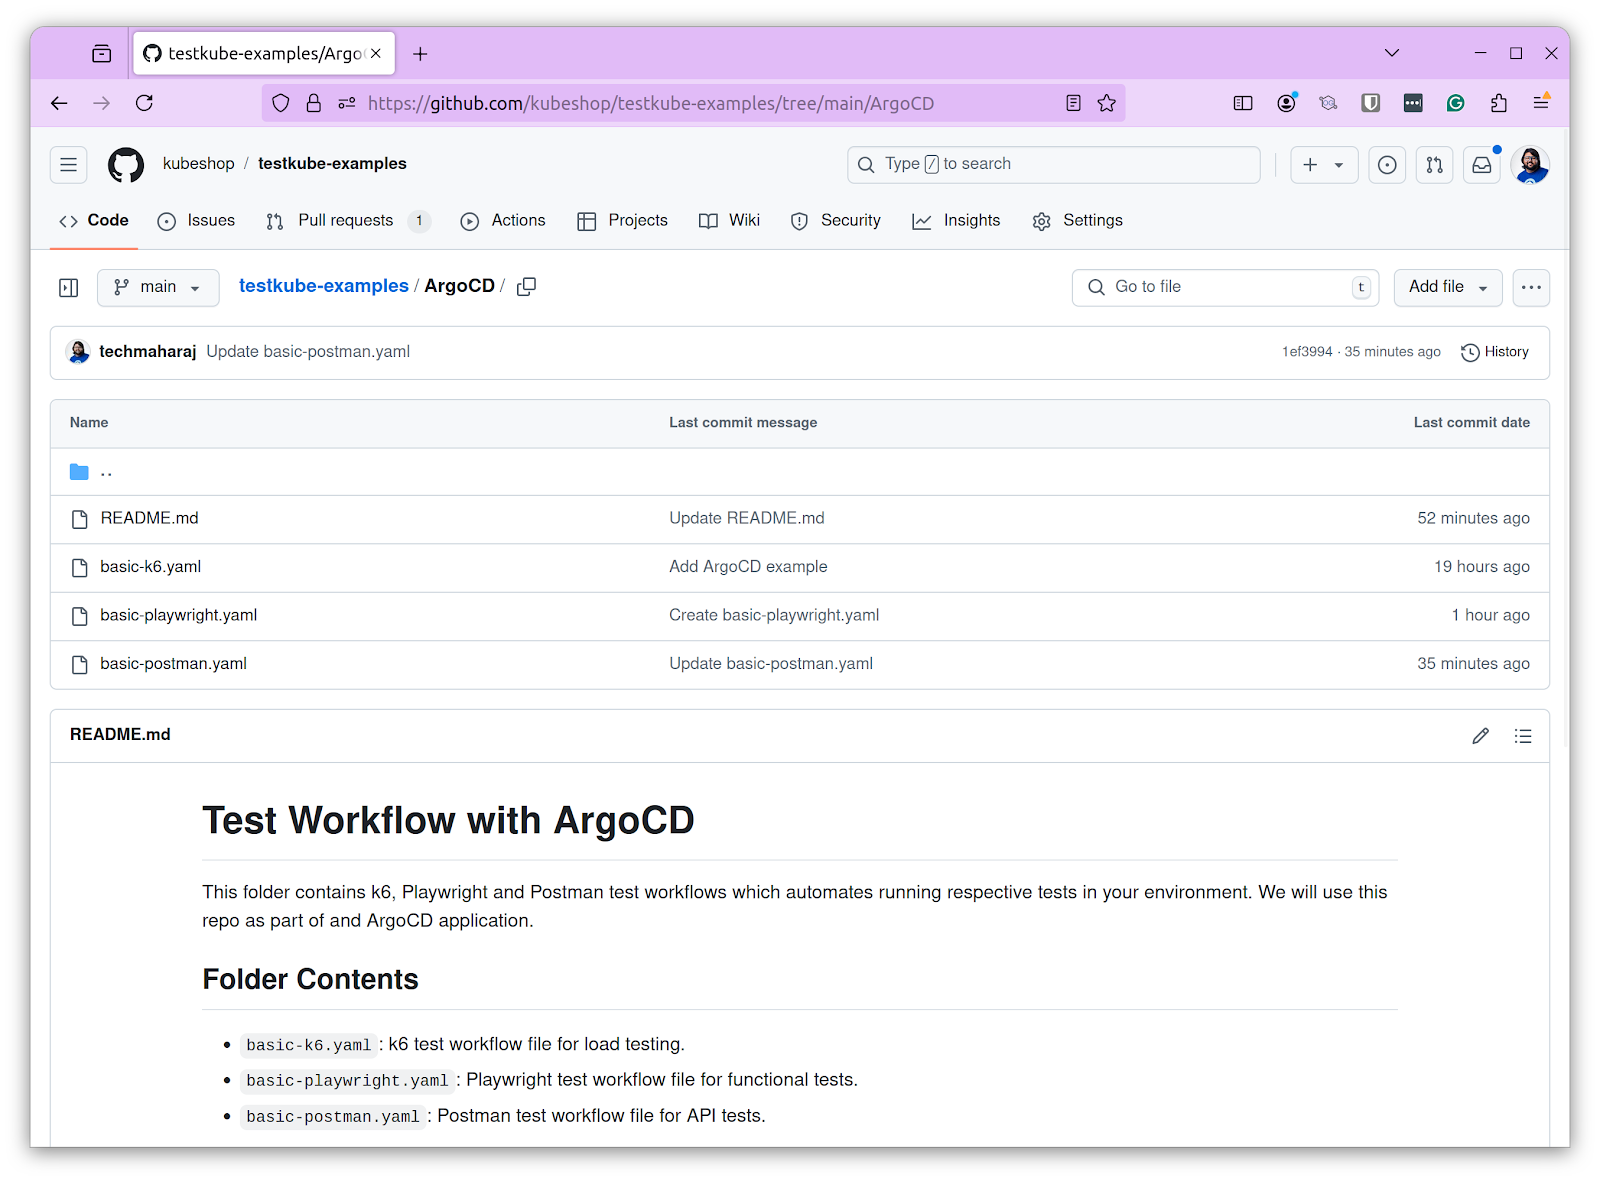Open the Wiki tab
Image resolution: width=1600 pixels, height=1181 pixels.
point(729,221)
